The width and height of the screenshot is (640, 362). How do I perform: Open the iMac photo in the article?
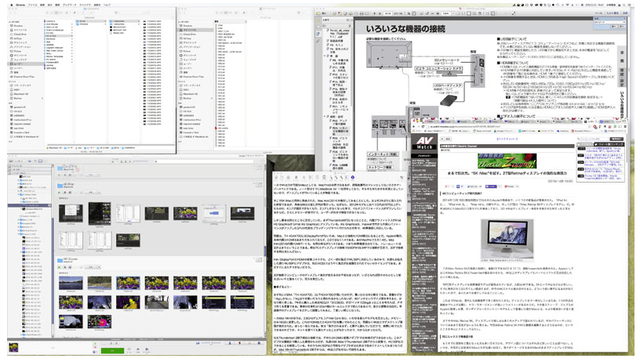(x=507, y=240)
